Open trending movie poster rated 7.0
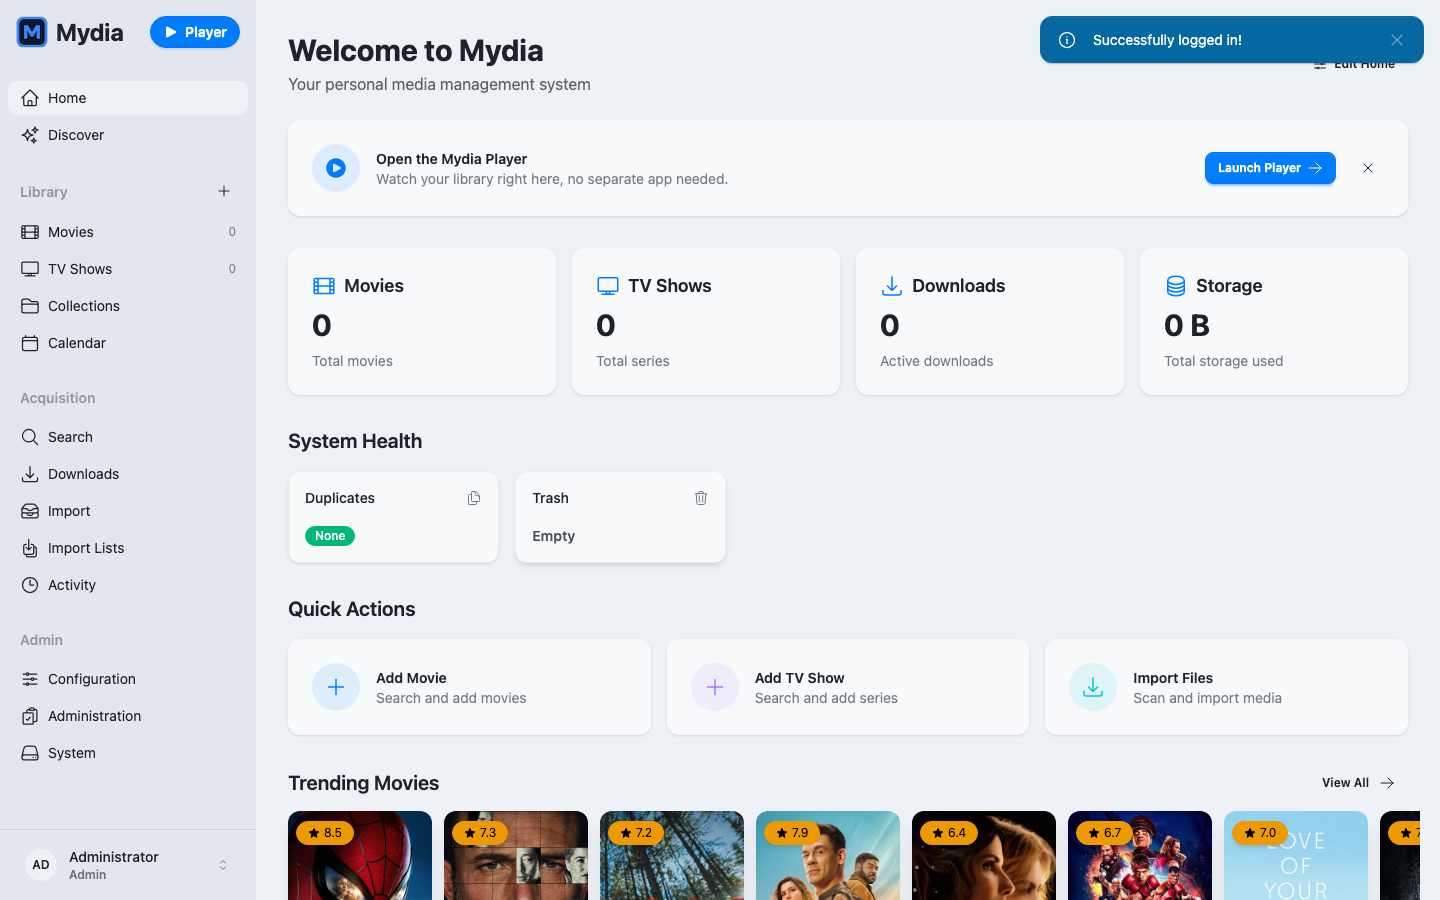Screen dimensions: 1440x900 click(1296, 856)
